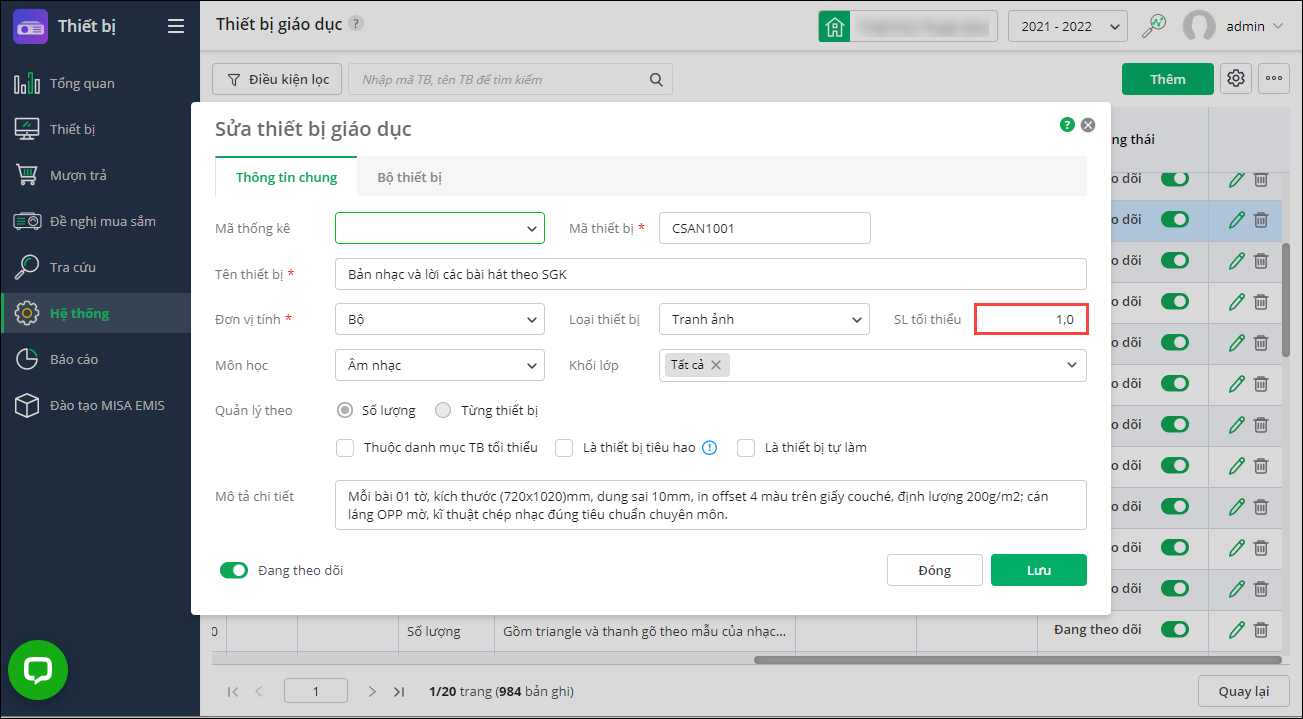This screenshot has height=719, width=1303.
Task: Click the green help icon in the dialog
Action: point(1067,125)
